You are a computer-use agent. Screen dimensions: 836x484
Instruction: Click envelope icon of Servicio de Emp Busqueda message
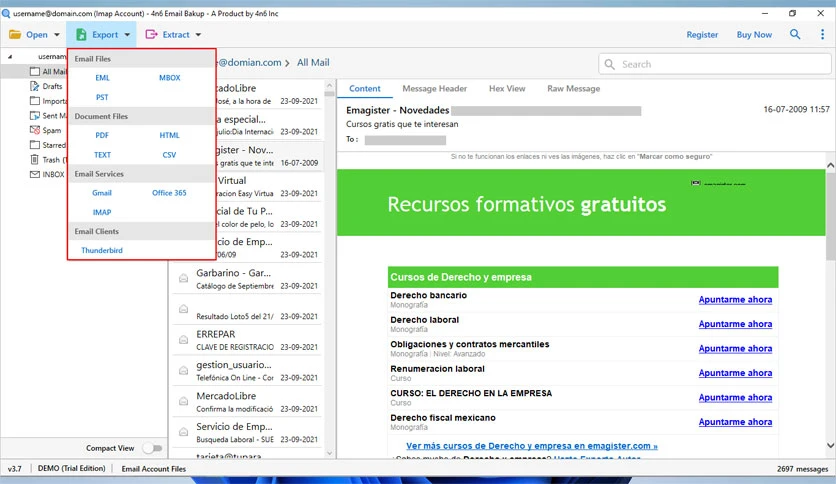coord(183,432)
